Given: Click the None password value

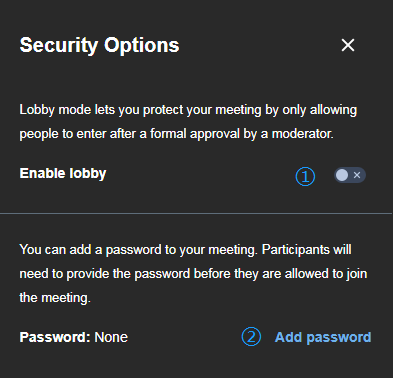Looking at the screenshot, I should click(111, 337).
